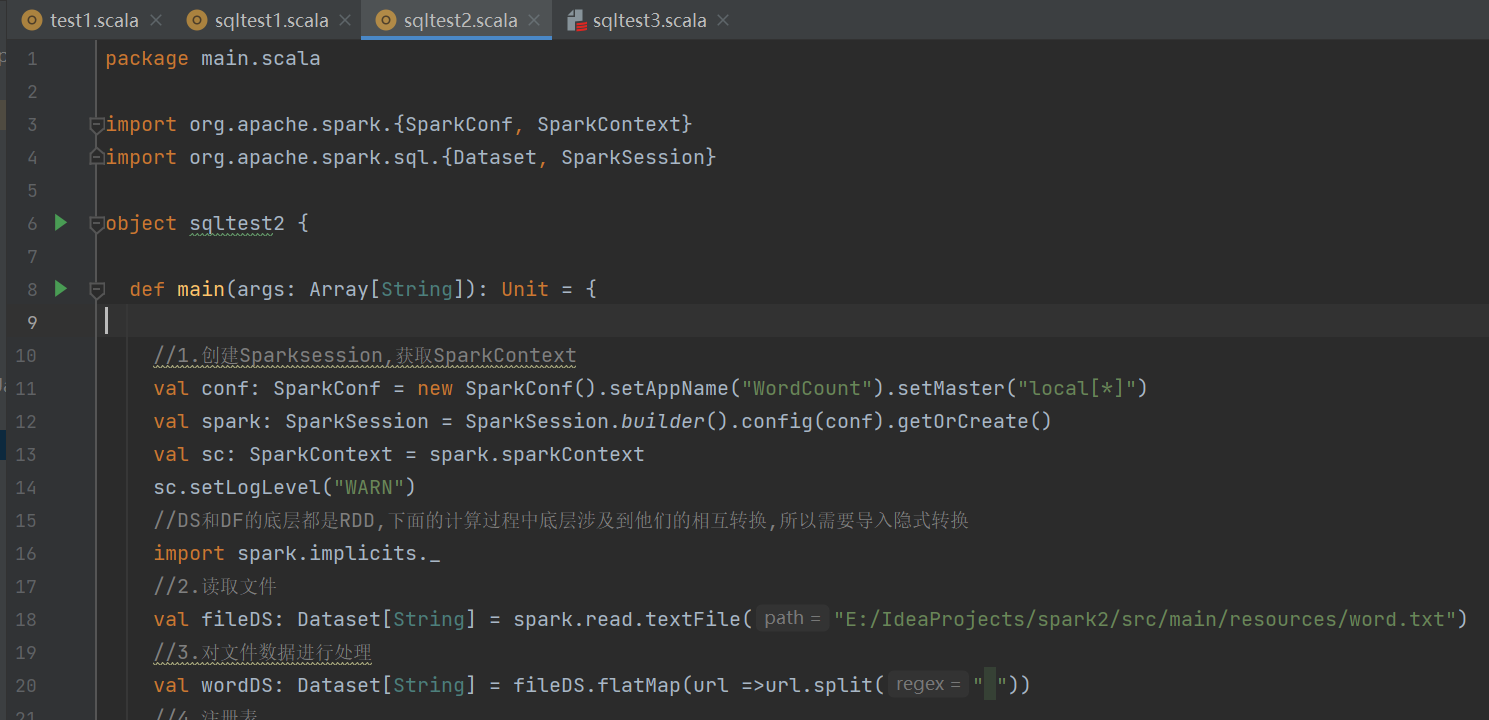This screenshot has width=1489, height=720.
Task: Close the sqltest3.scala tab
Action: [x=723, y=20]
